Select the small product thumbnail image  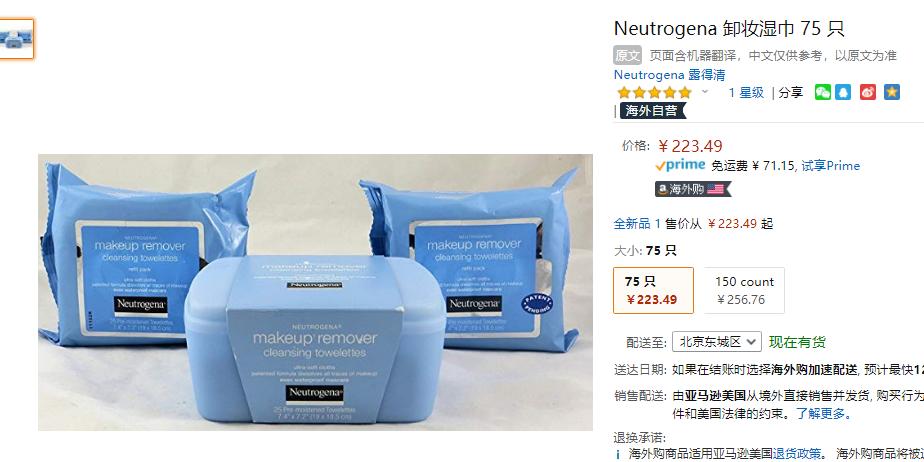pos(16,39)
